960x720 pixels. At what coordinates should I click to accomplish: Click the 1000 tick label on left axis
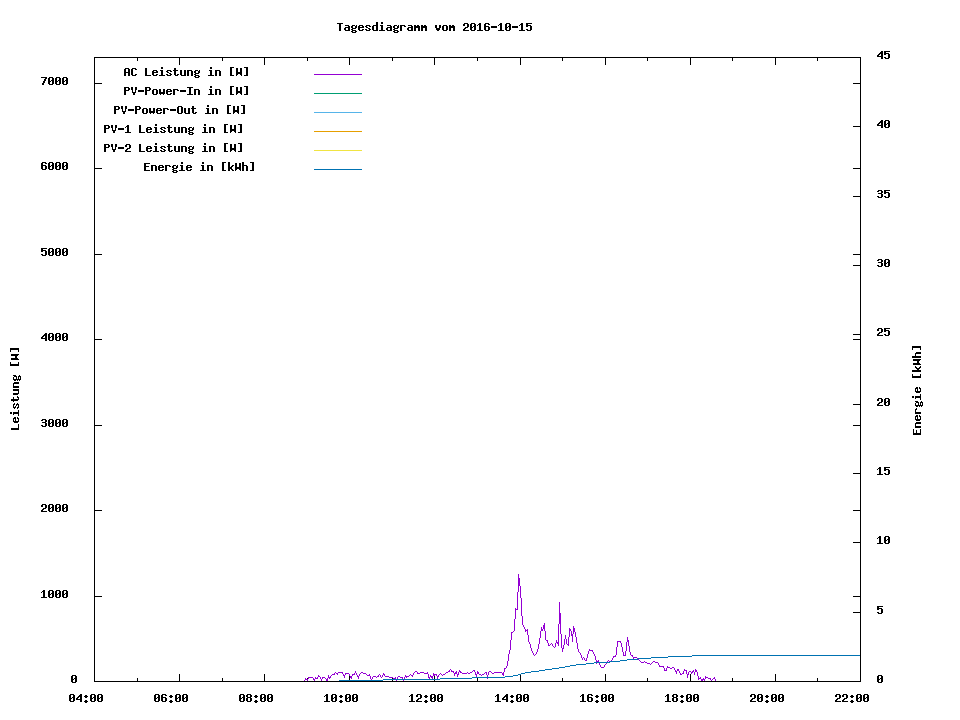coord(54,595)
